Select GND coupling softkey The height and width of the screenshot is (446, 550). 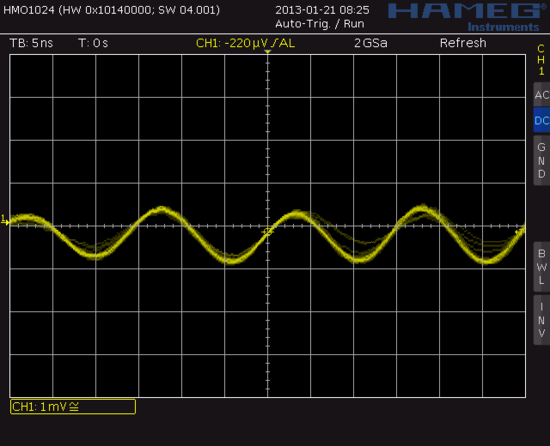(x=542, y=160)
